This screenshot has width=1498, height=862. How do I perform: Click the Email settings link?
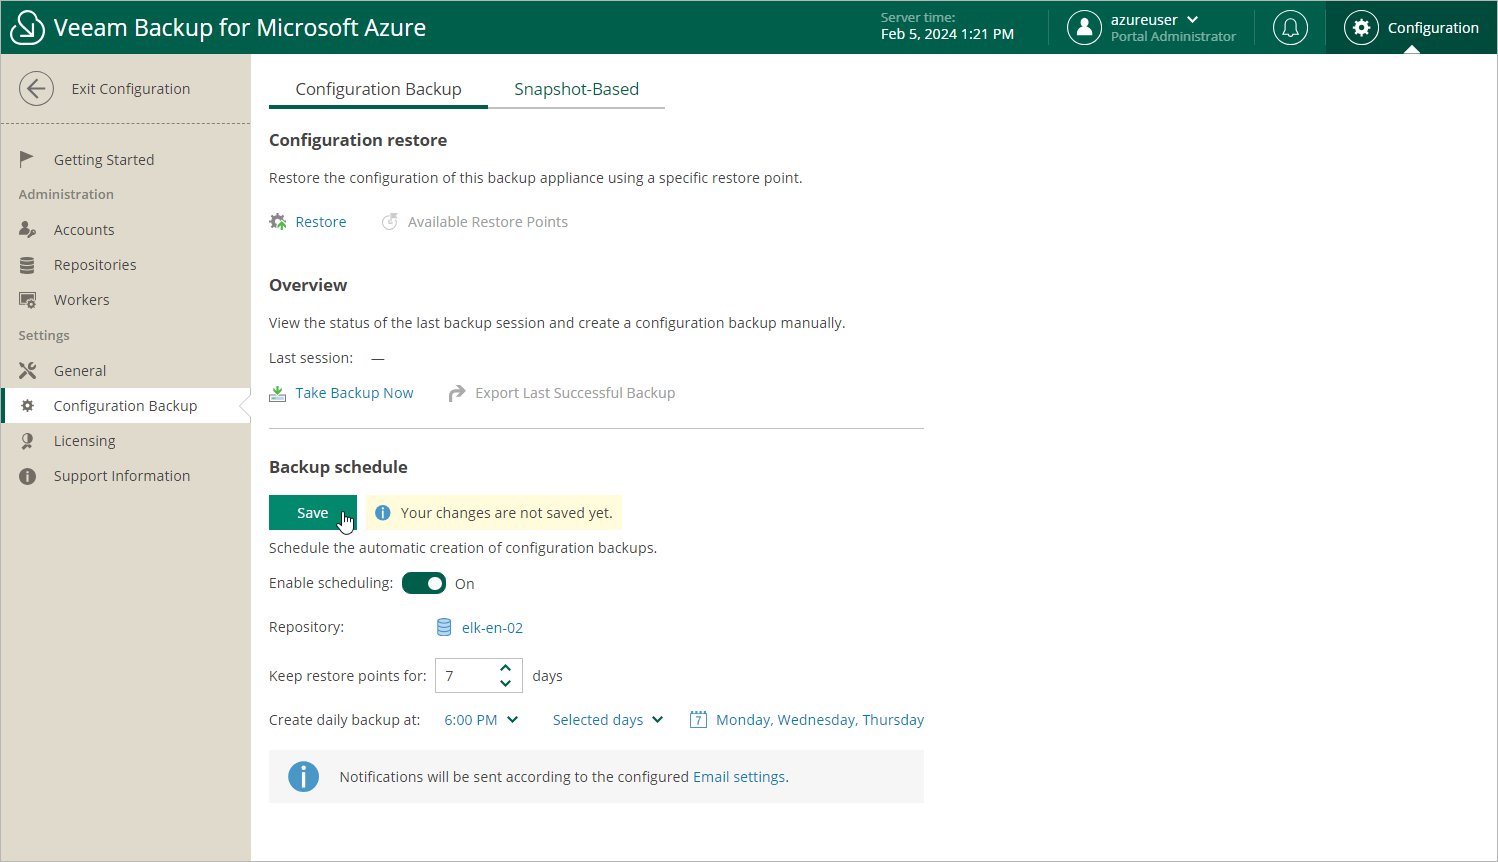[x=739, y=777]
